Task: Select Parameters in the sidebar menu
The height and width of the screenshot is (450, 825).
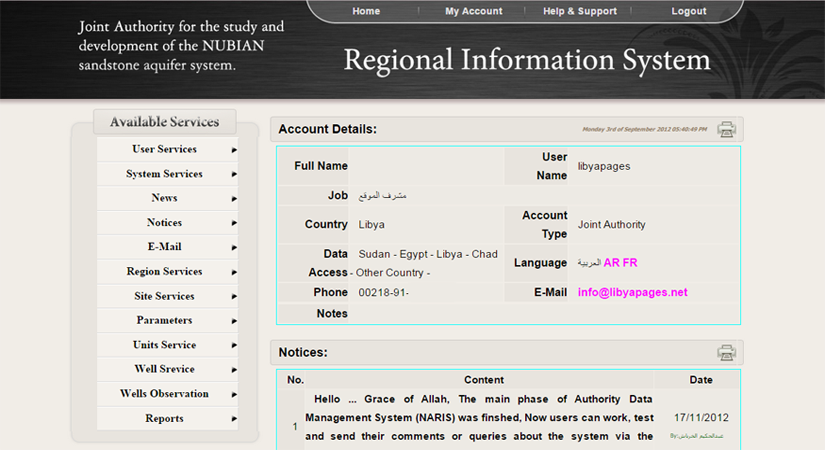Action: 165,321
